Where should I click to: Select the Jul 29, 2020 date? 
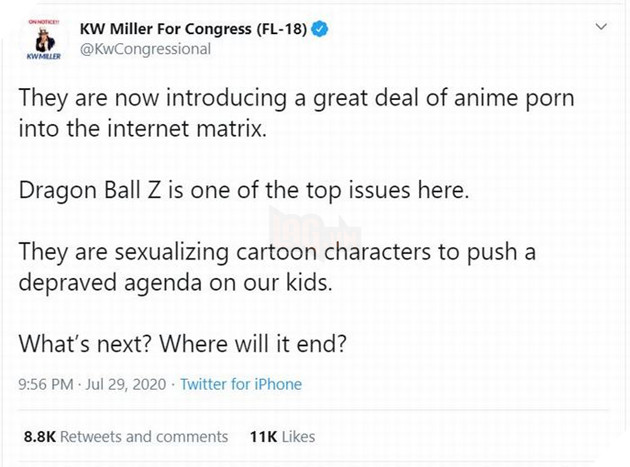pos(131,384)
